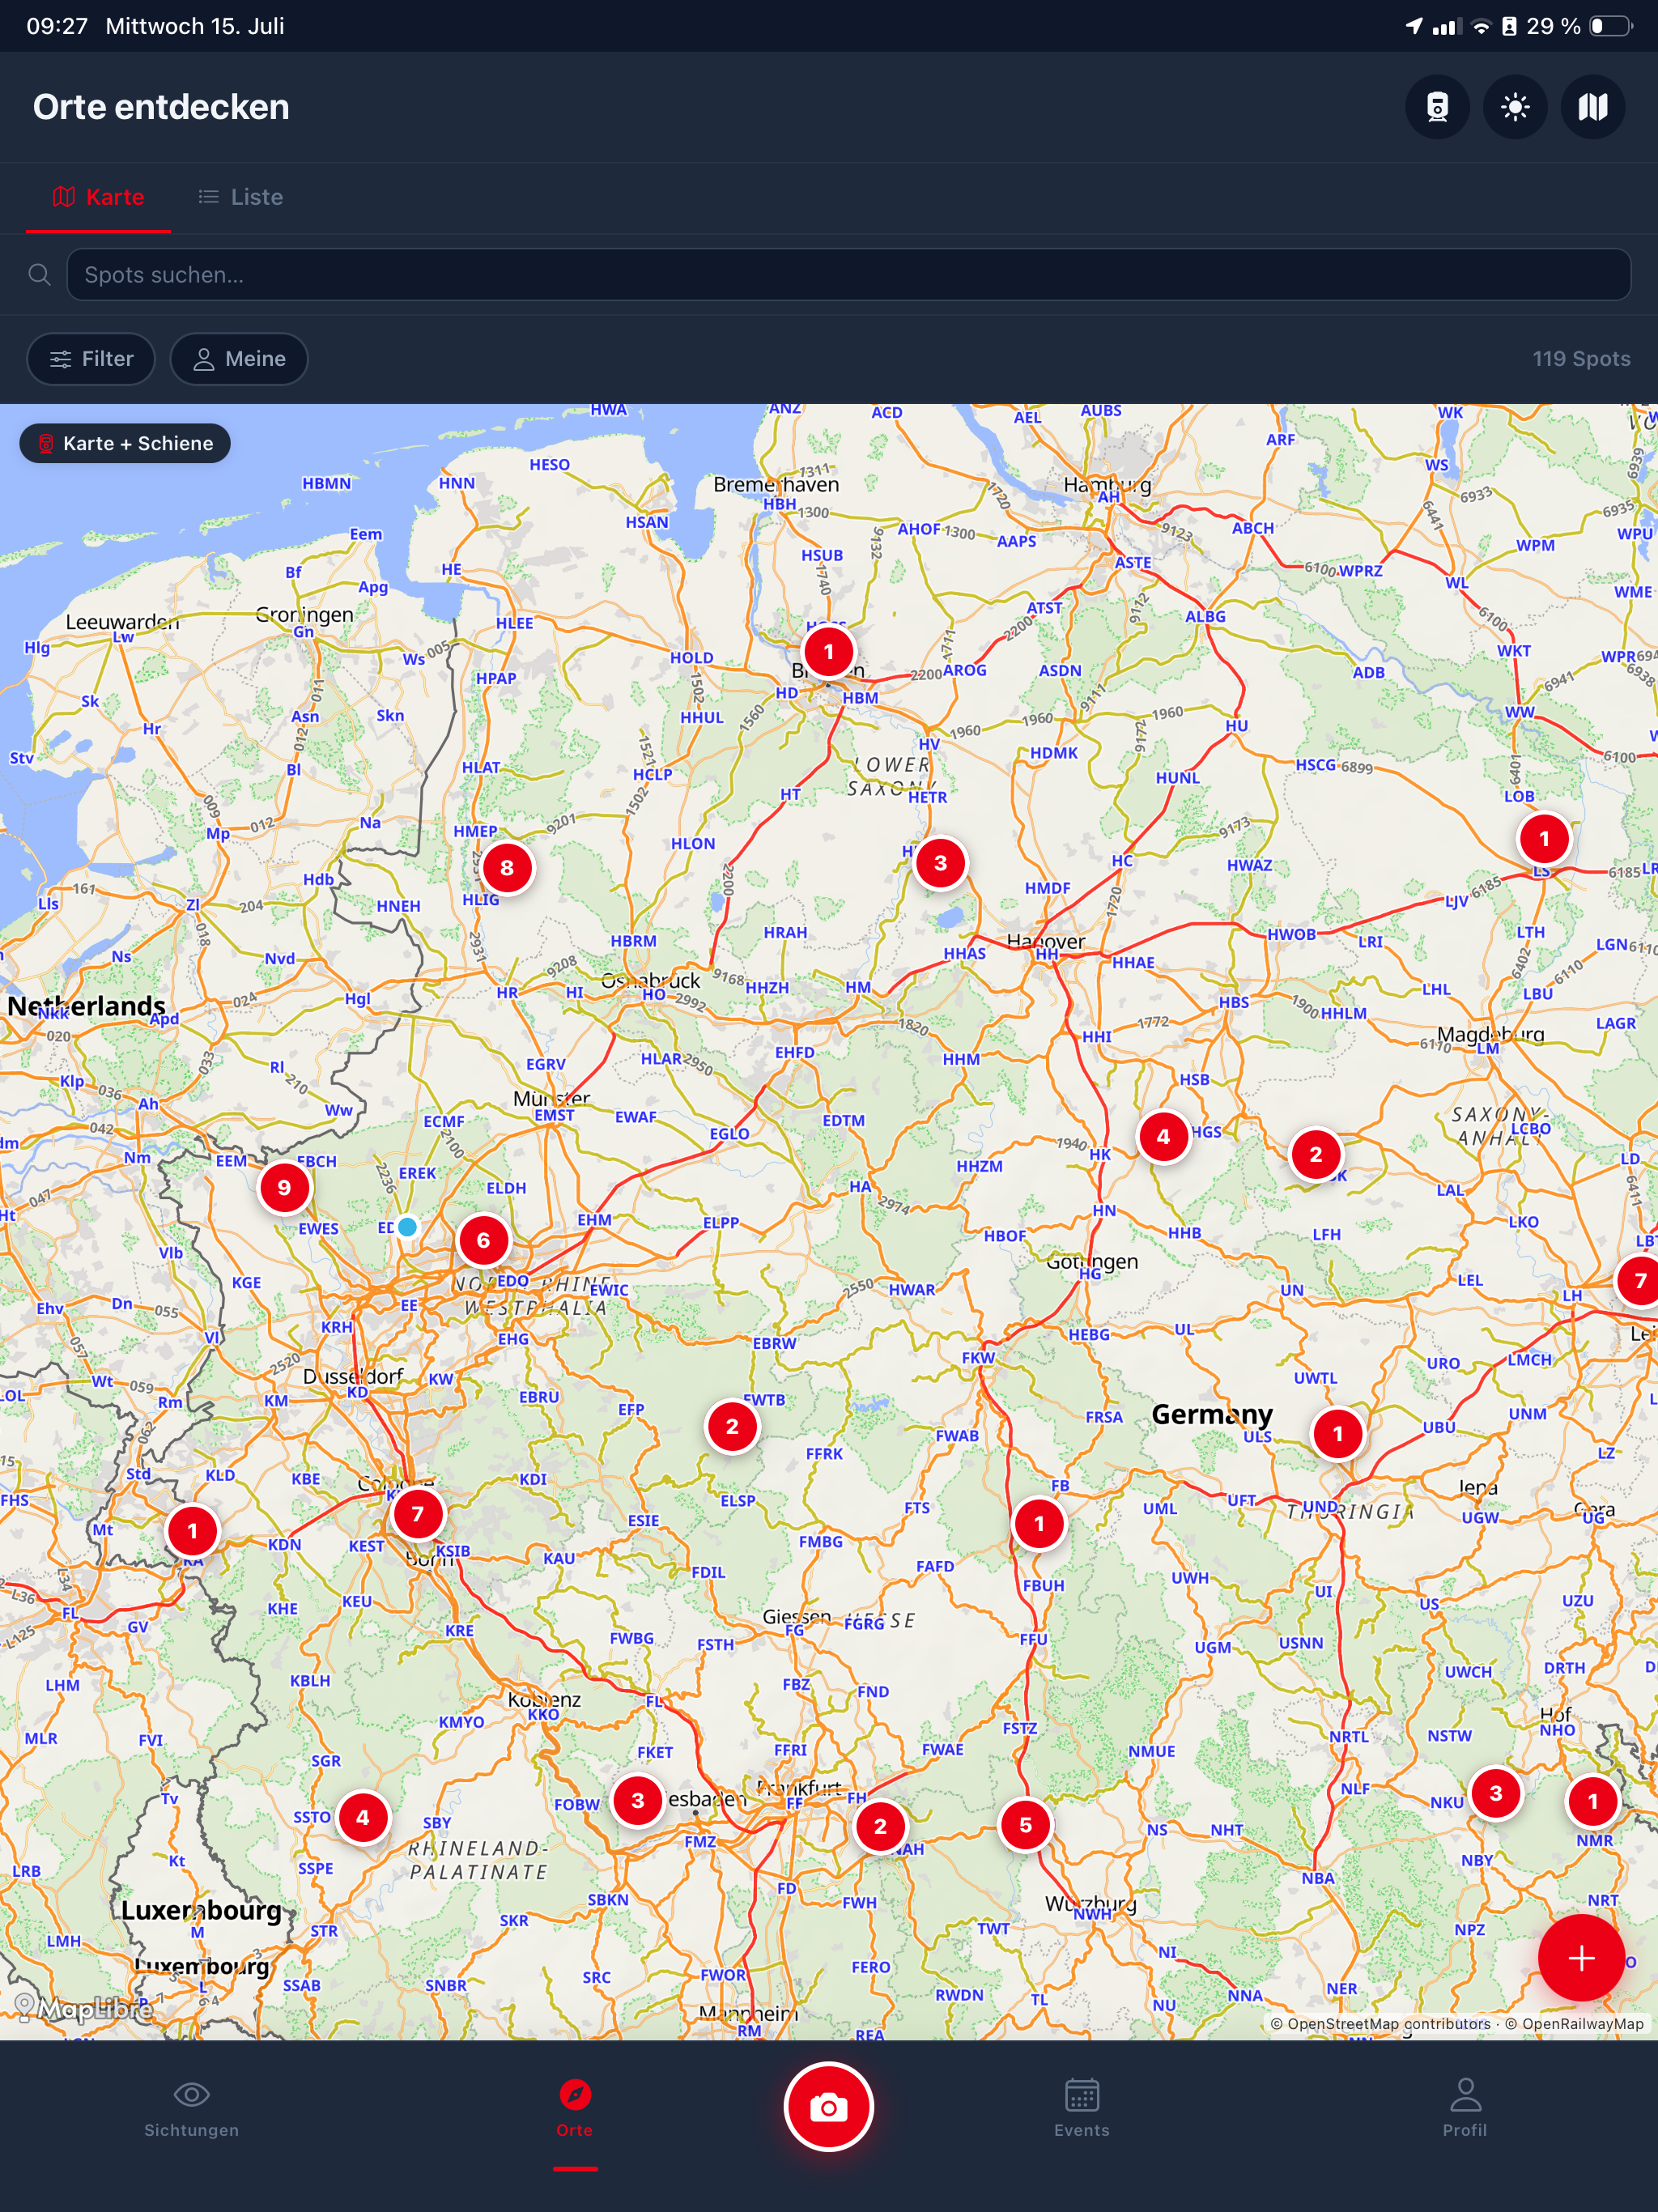The width and height of the screenshot is (1658, 2212).
Task: Toggle Karte + Schiene map layer
Action: click(125, 443)
